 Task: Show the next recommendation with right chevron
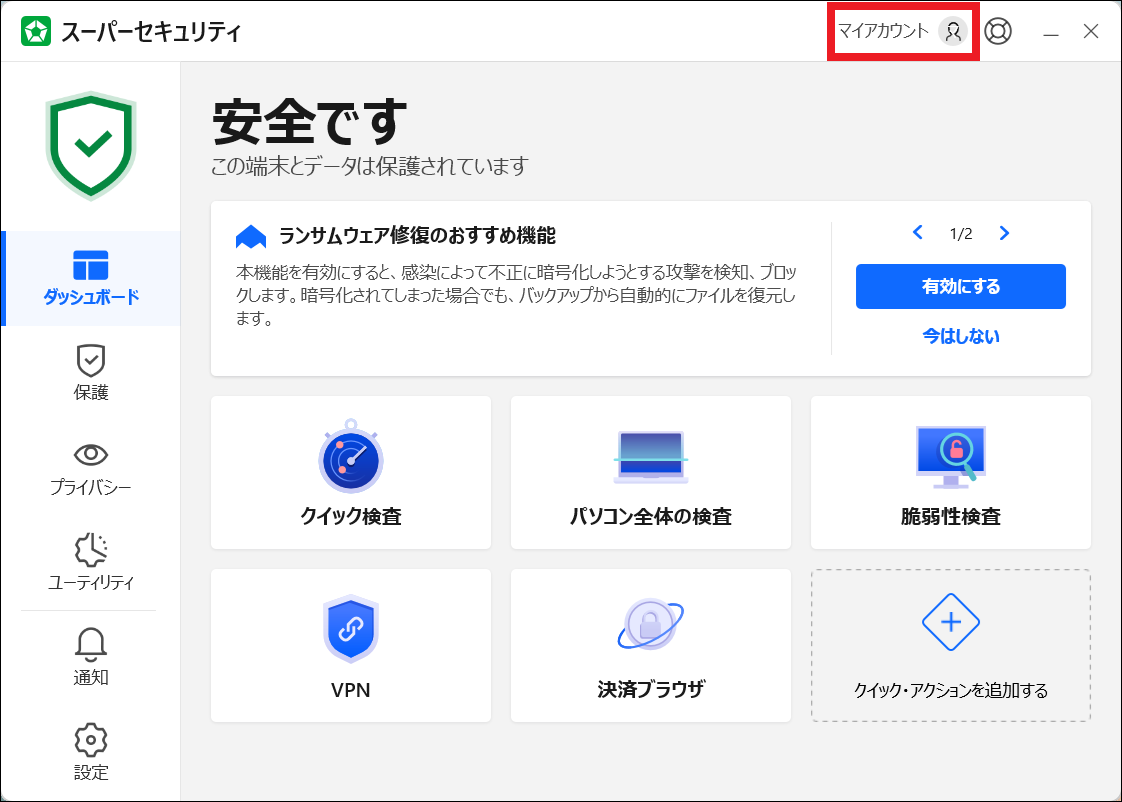point(1004,233)
